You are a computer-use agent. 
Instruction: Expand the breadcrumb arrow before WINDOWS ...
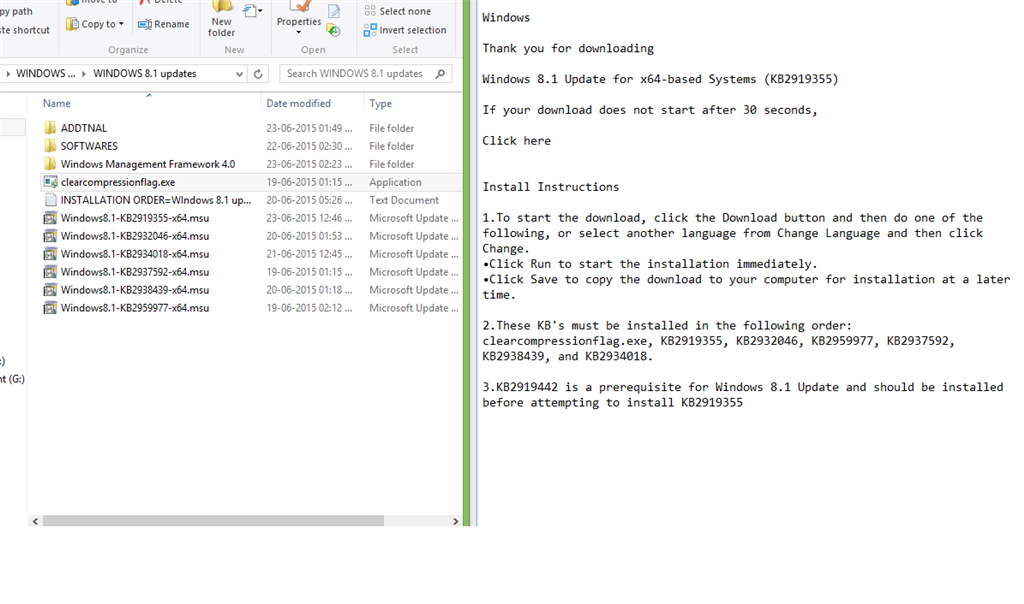click(8, 74)
